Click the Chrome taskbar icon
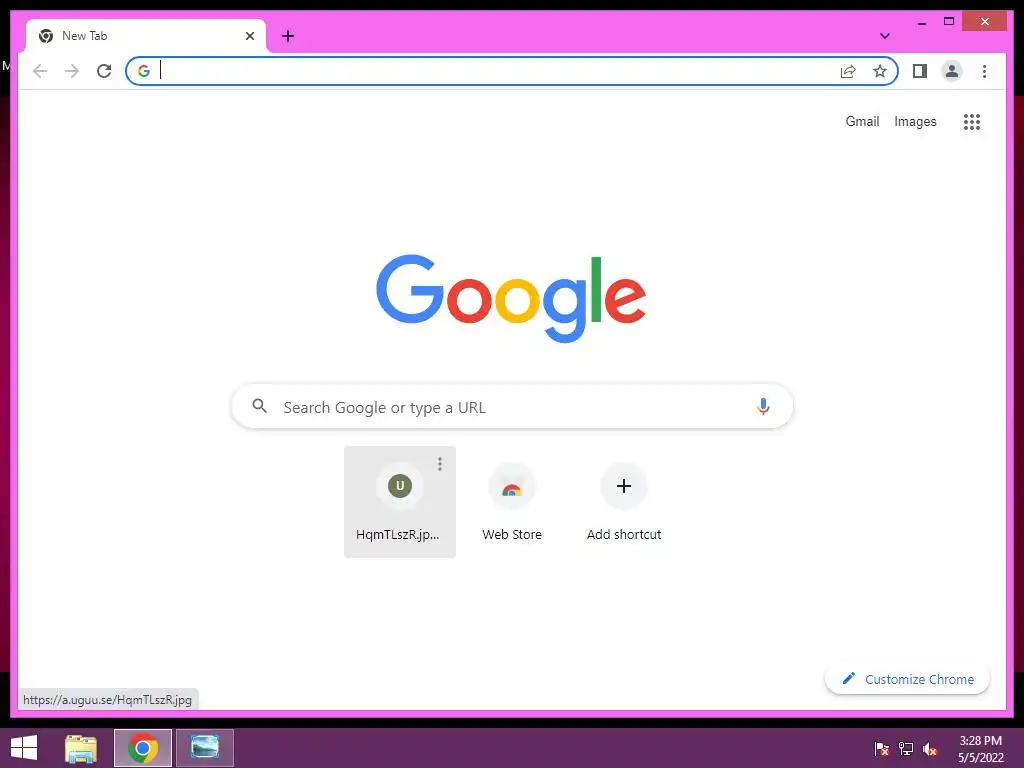 [143, 748]
